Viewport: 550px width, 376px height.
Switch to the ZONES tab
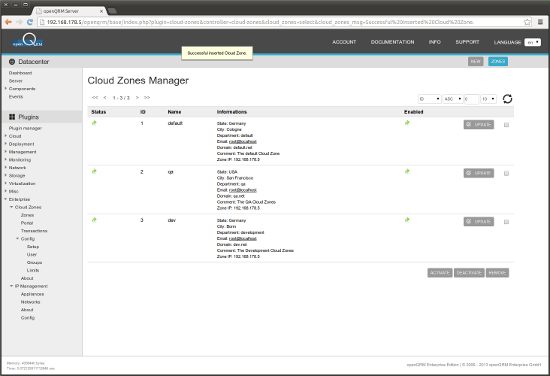tap(498, 61)
